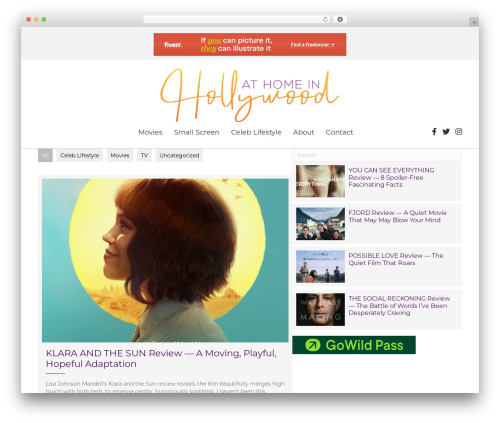This screenshot has height=423, width=500.
Task: Click the GoWild Pass arrow logo
Action: point(313,345)
